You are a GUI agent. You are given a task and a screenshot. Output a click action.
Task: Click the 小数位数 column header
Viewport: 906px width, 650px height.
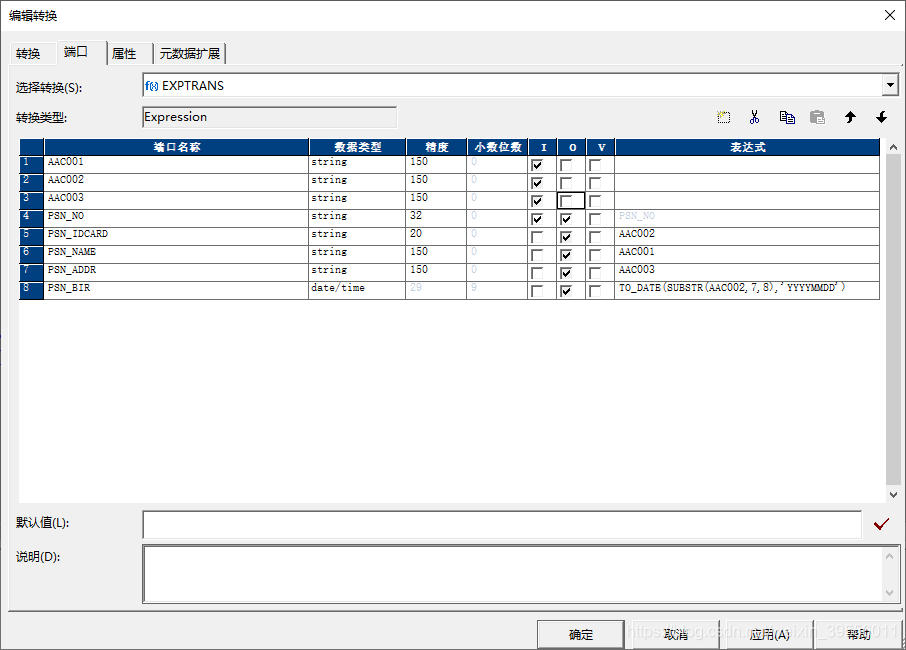497,147
